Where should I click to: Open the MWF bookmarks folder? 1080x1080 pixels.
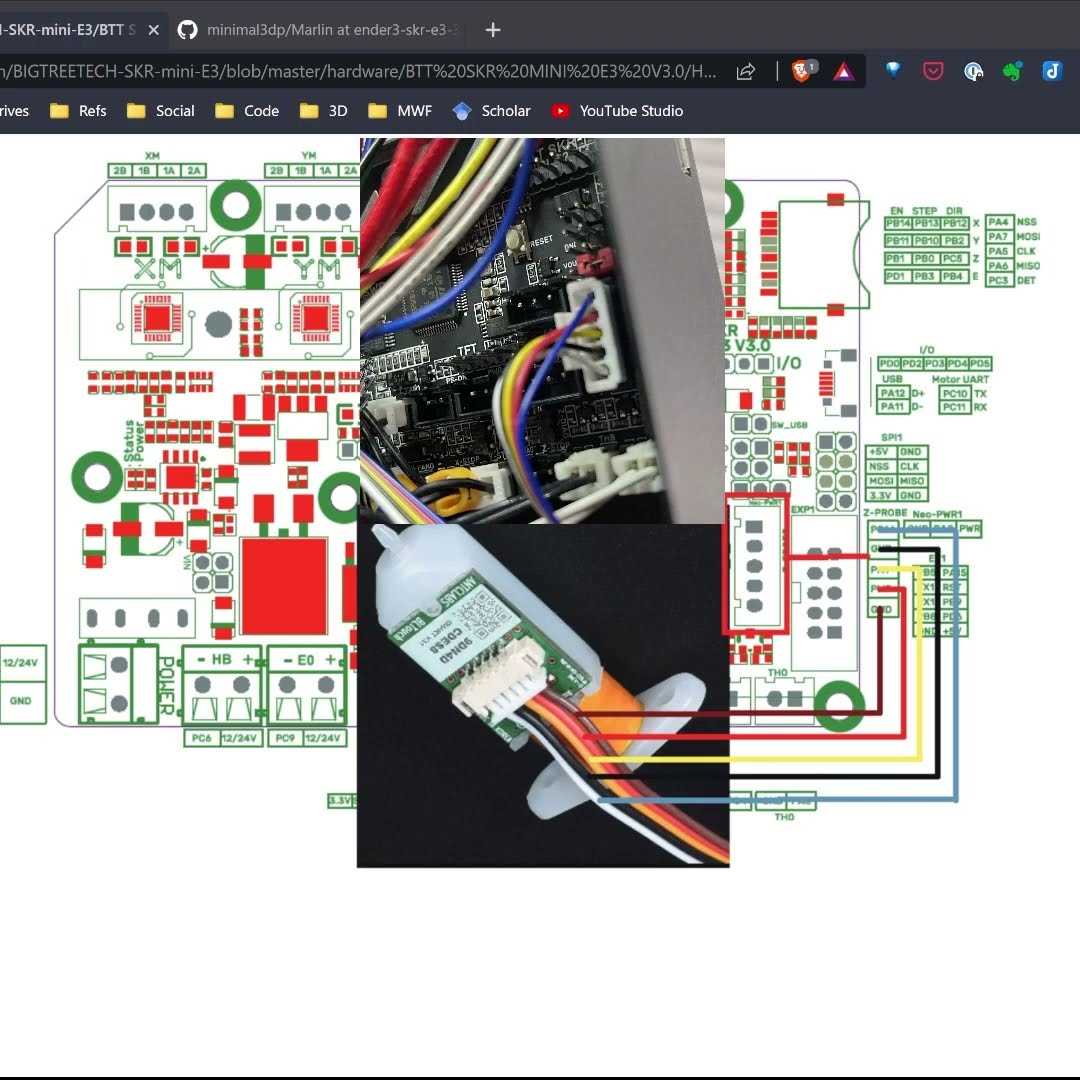tap(400, 111)
